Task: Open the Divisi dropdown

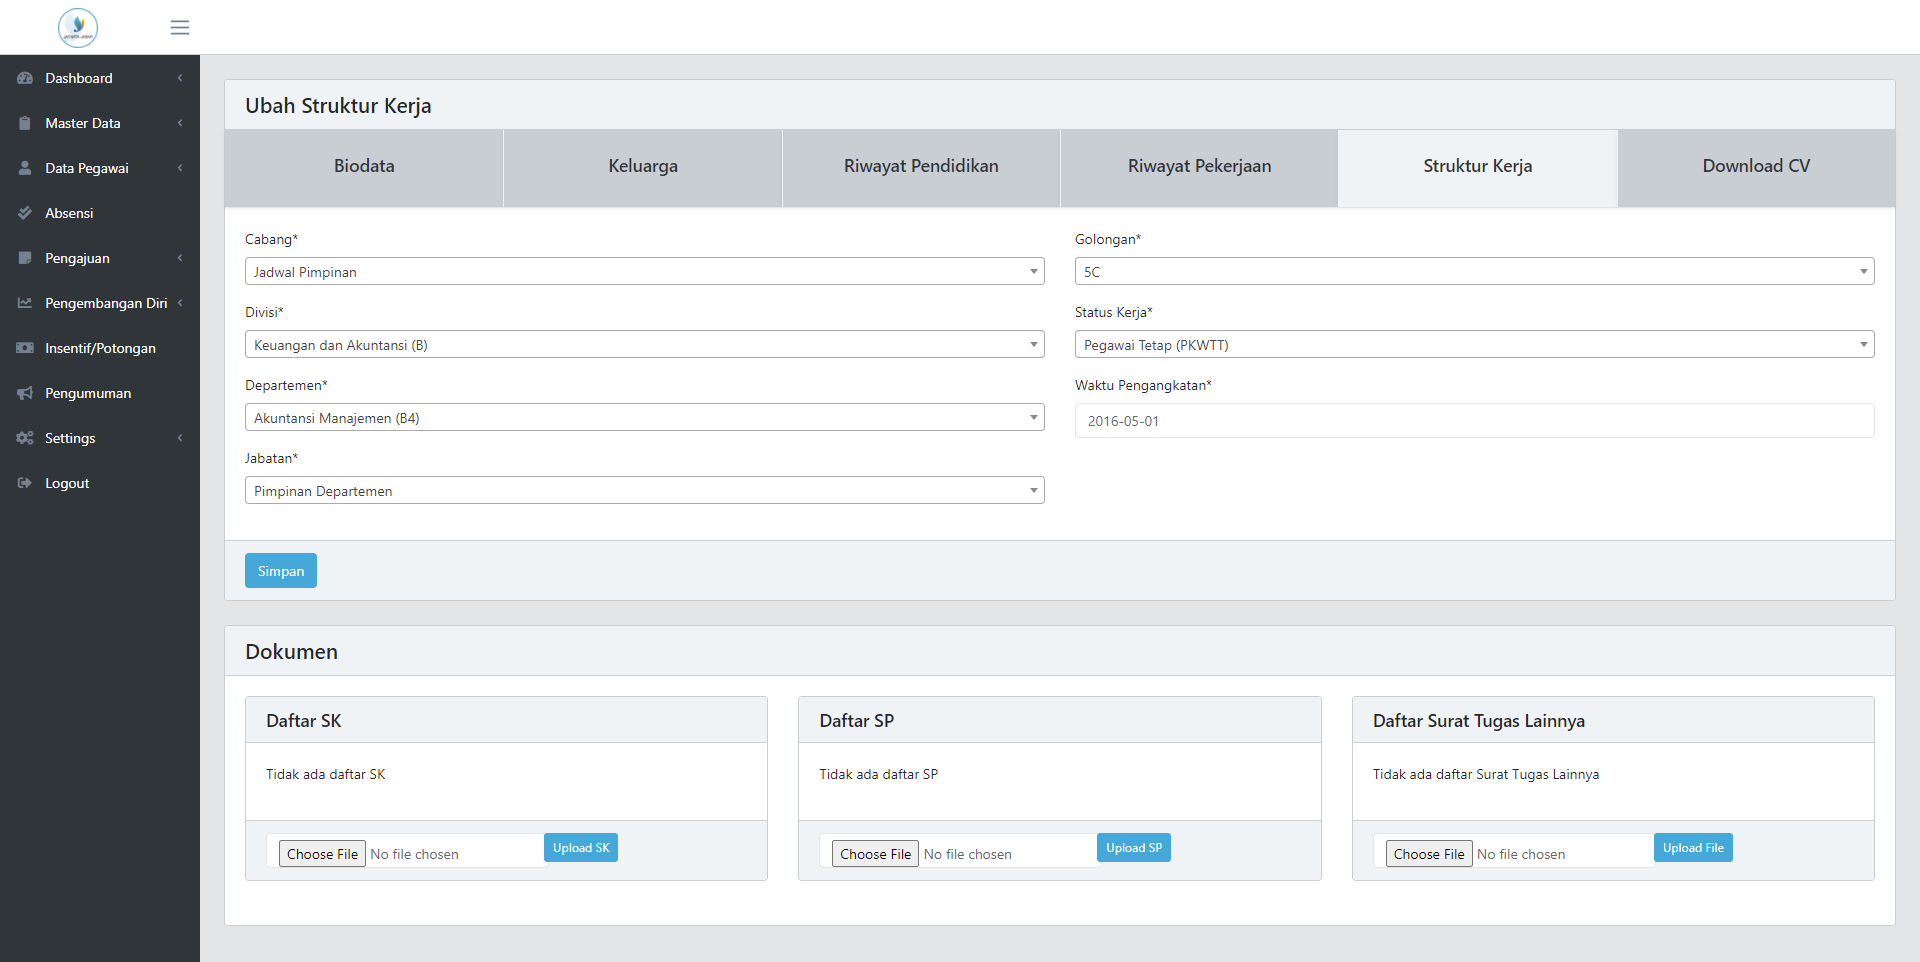Action: 644,344
